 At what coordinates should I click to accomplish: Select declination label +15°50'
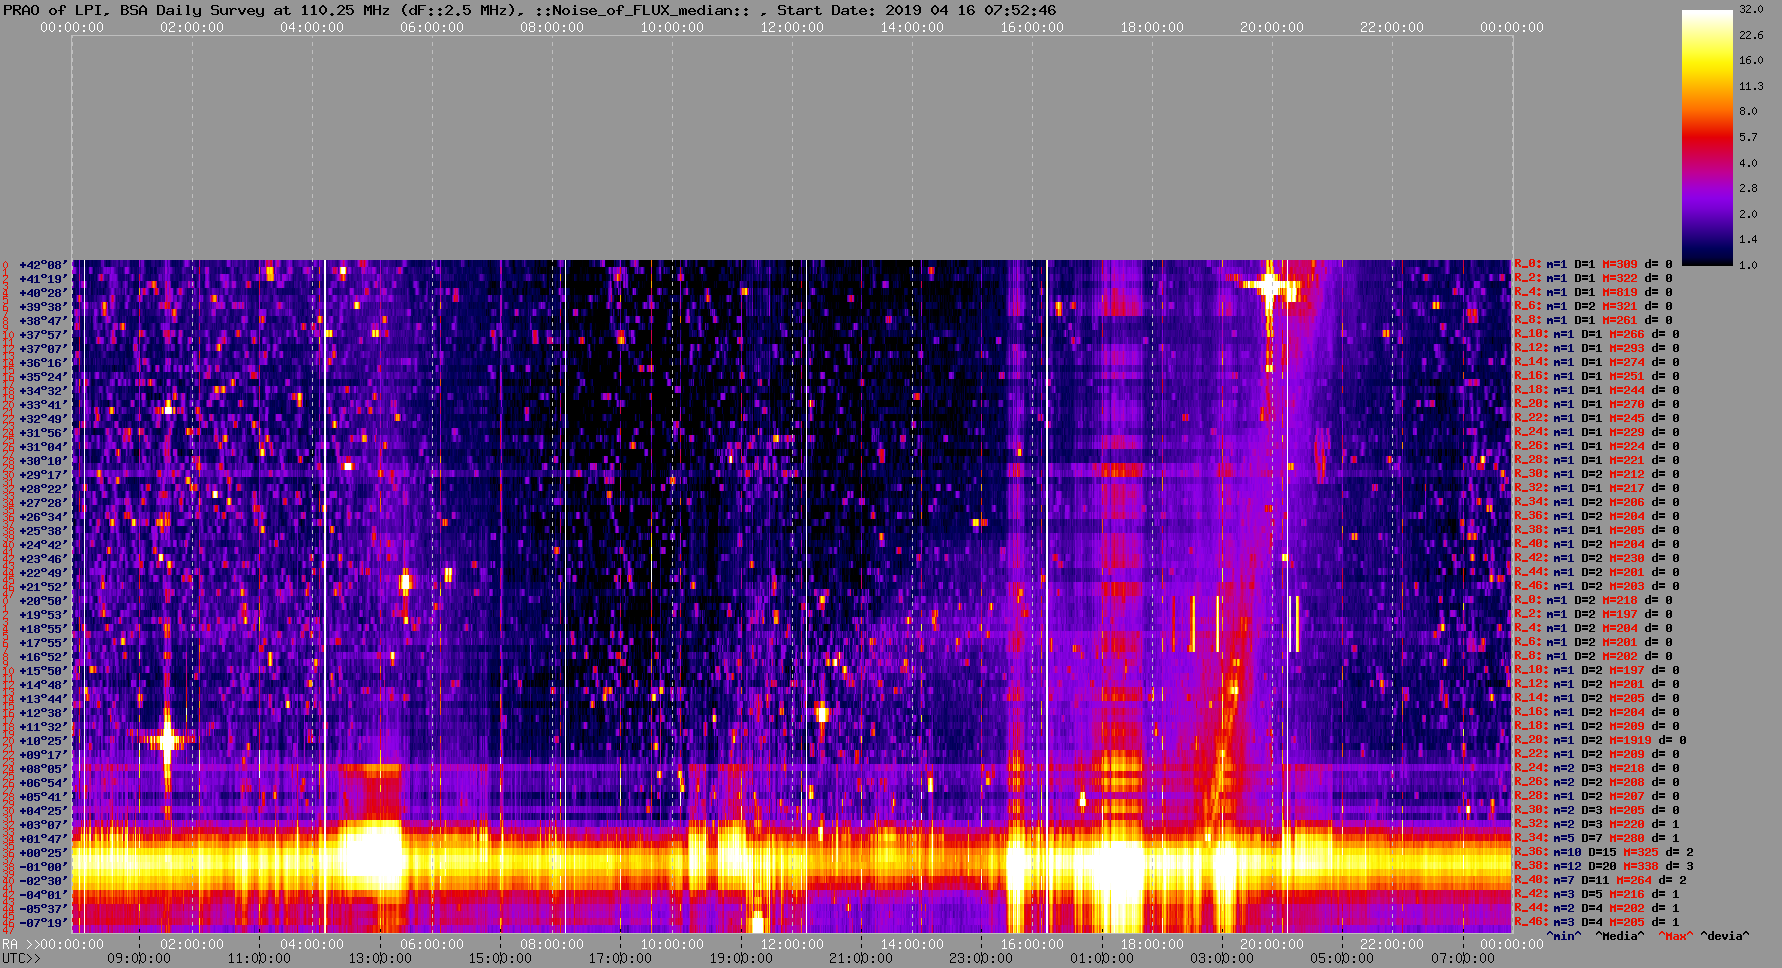pyautogui.click(x=43, y=671)
